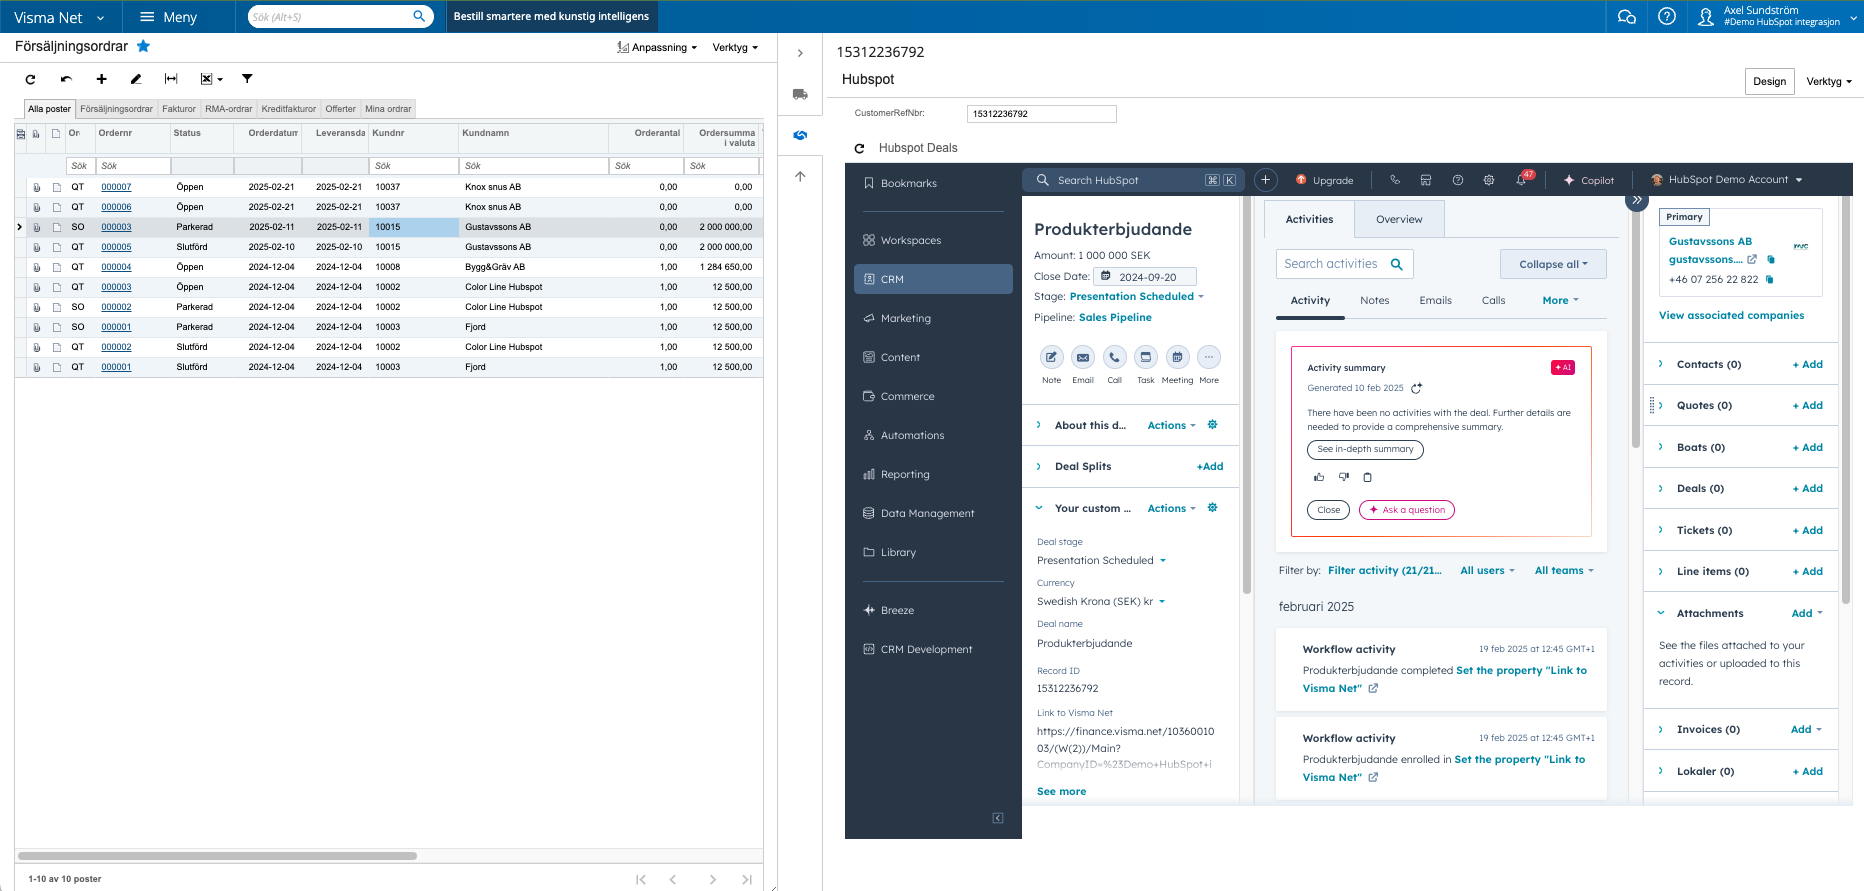This screenshot has width=1864, height=891.
Task: Click the Note action icon on deal
Action: pyautogui.click(x=1051, y=357)
